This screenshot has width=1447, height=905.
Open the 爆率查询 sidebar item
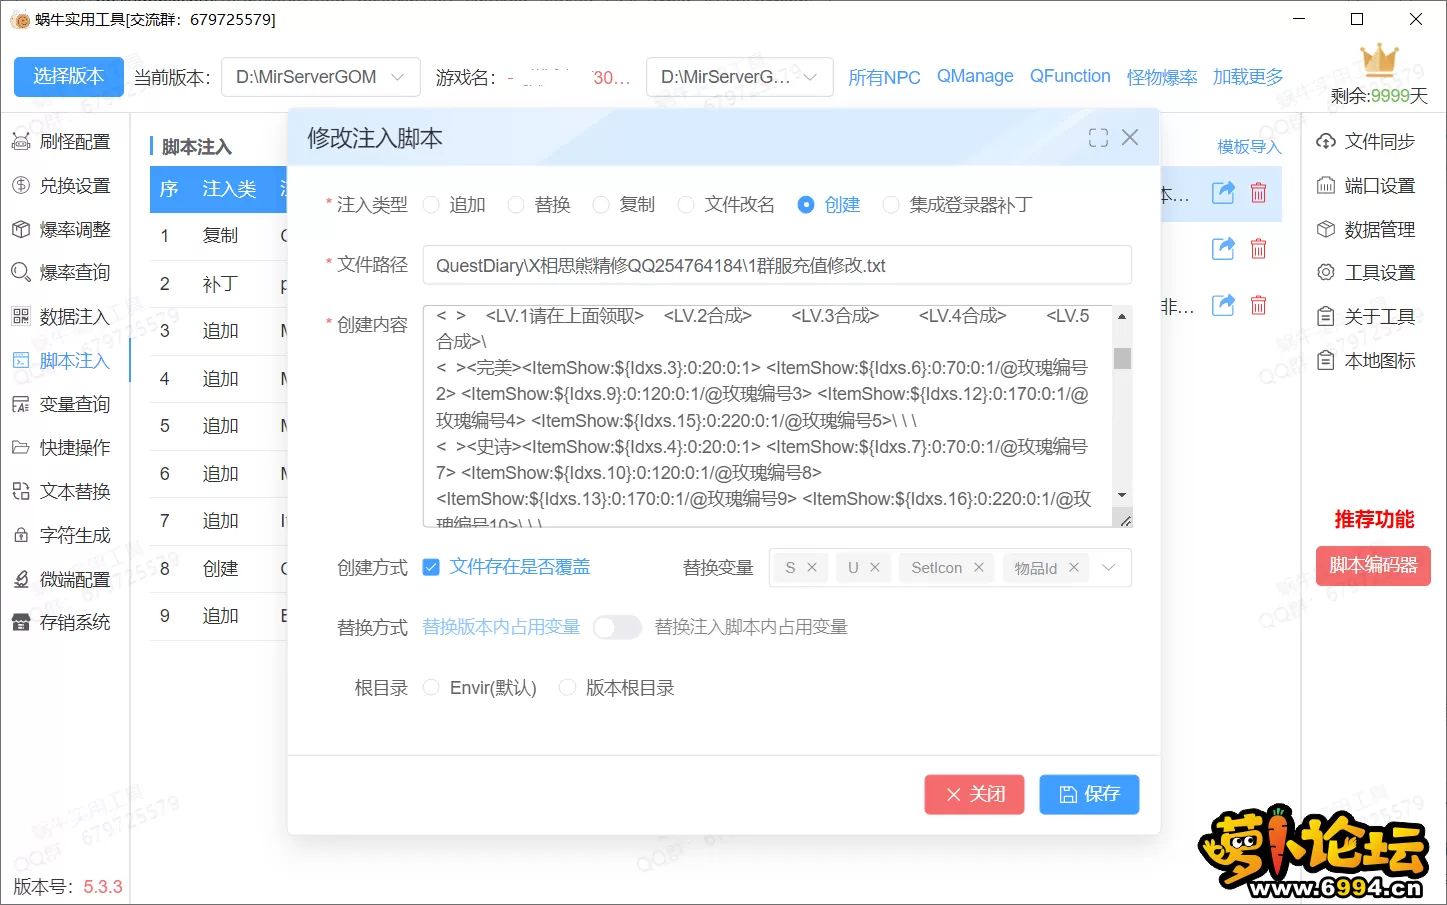coord(62,273)
